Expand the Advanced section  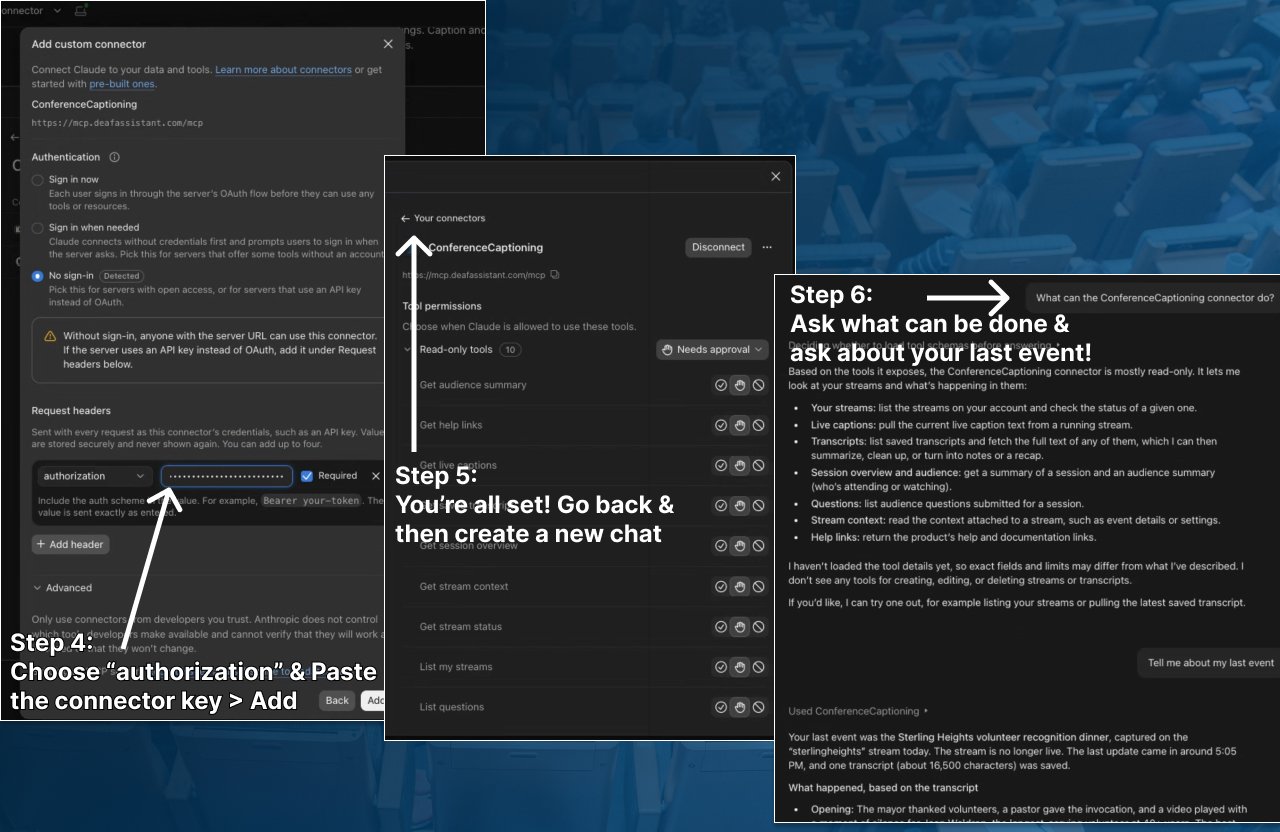click(62, 588)
